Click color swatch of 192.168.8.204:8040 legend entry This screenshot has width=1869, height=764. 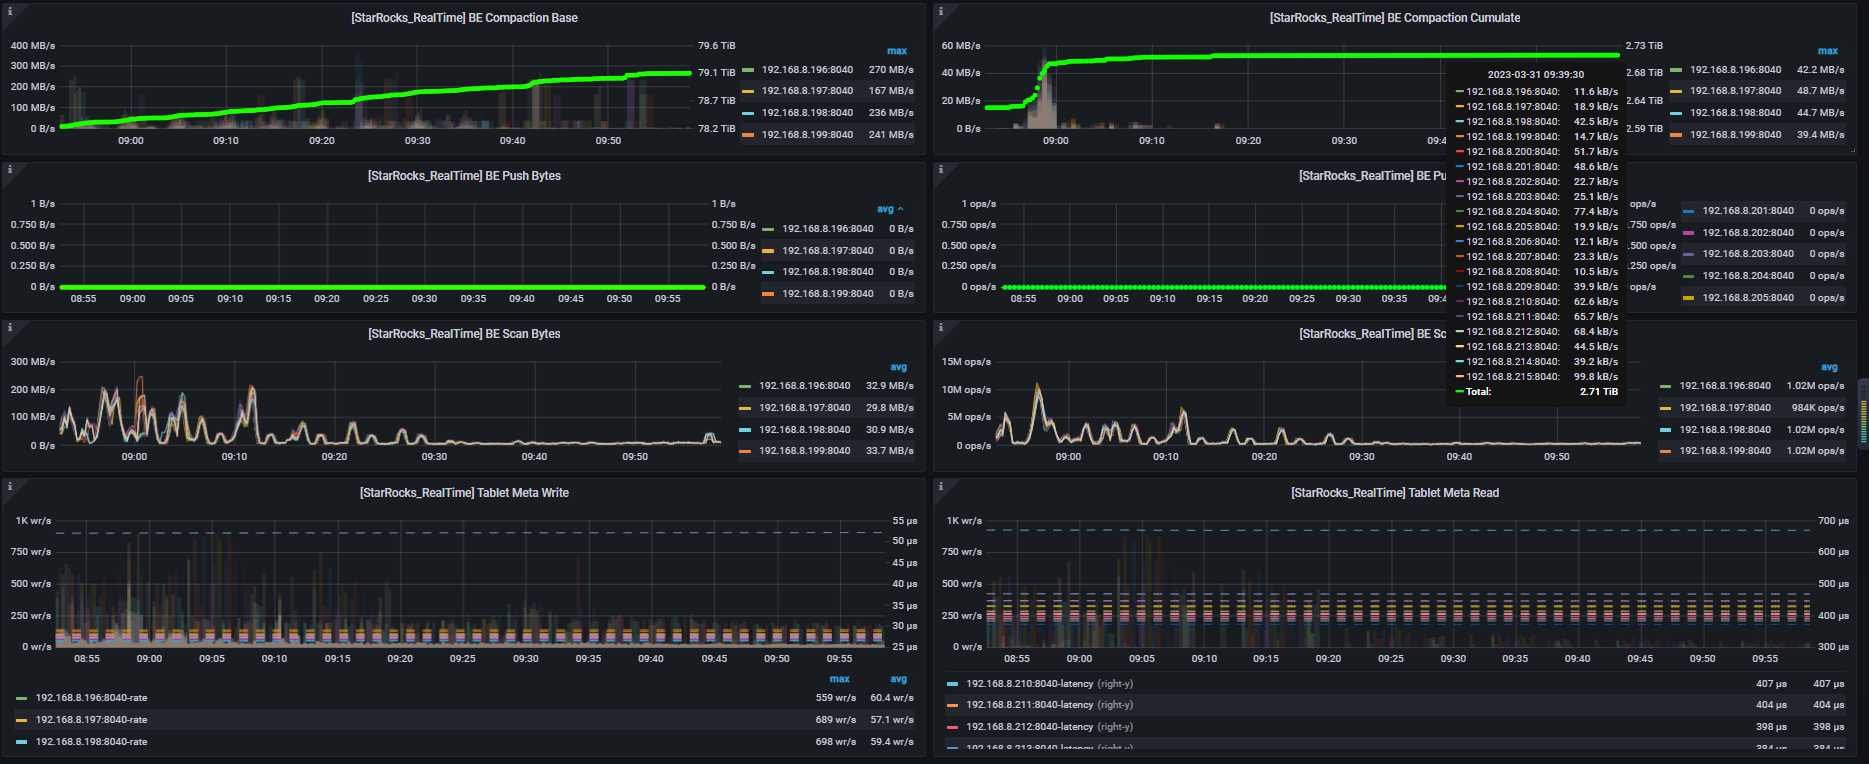coord(1688,276)
